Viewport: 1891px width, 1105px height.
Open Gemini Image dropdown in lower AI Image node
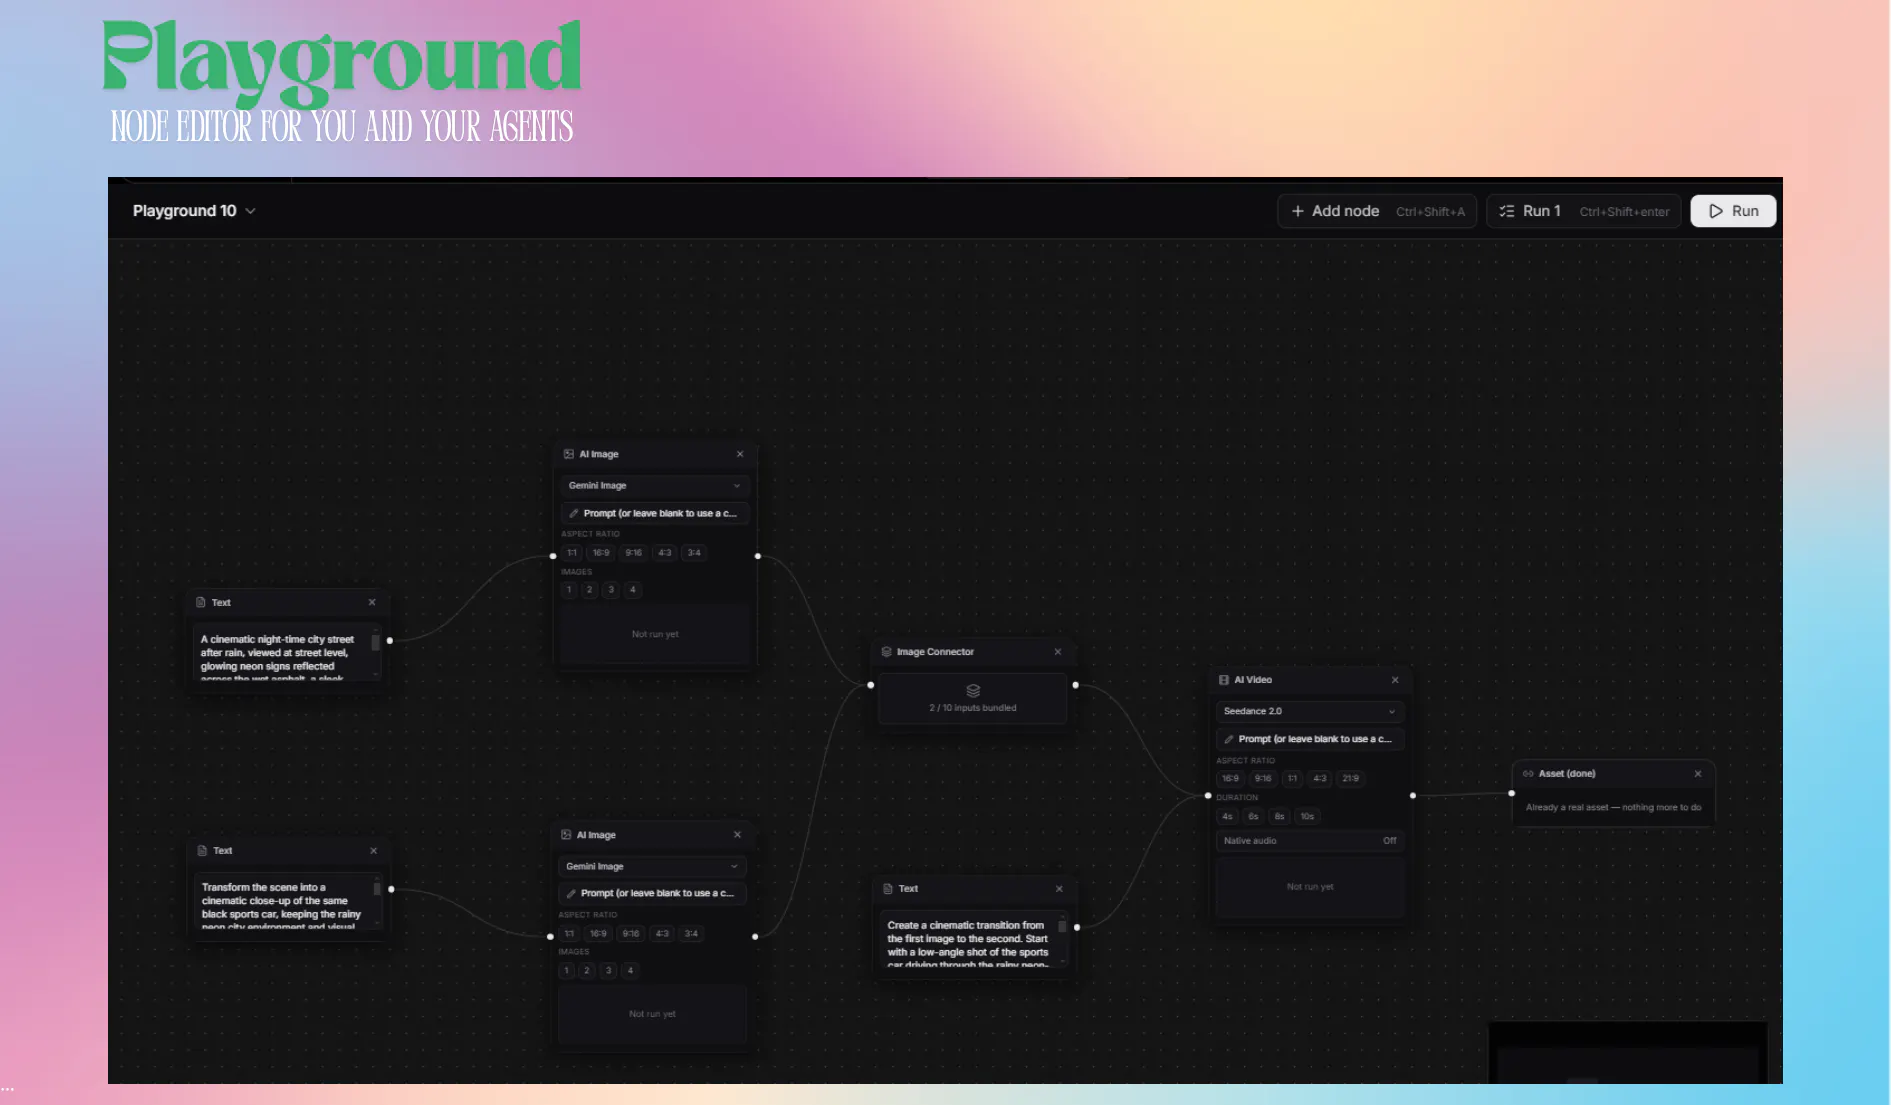coord(652,867)
